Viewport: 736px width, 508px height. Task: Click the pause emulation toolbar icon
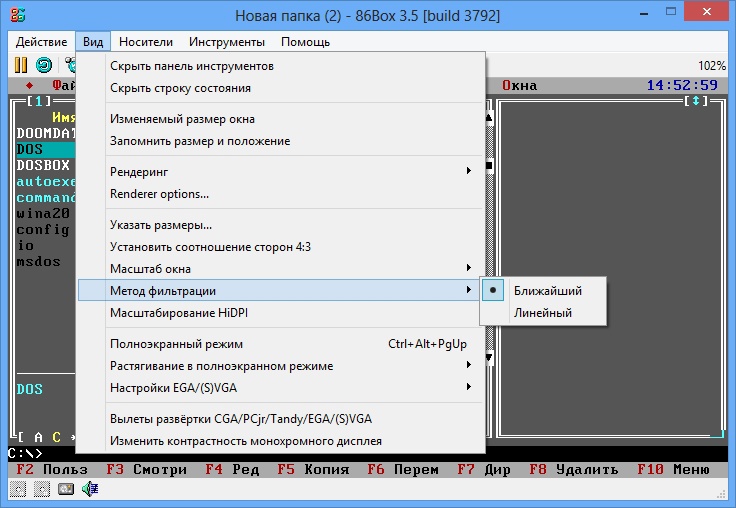21,65
